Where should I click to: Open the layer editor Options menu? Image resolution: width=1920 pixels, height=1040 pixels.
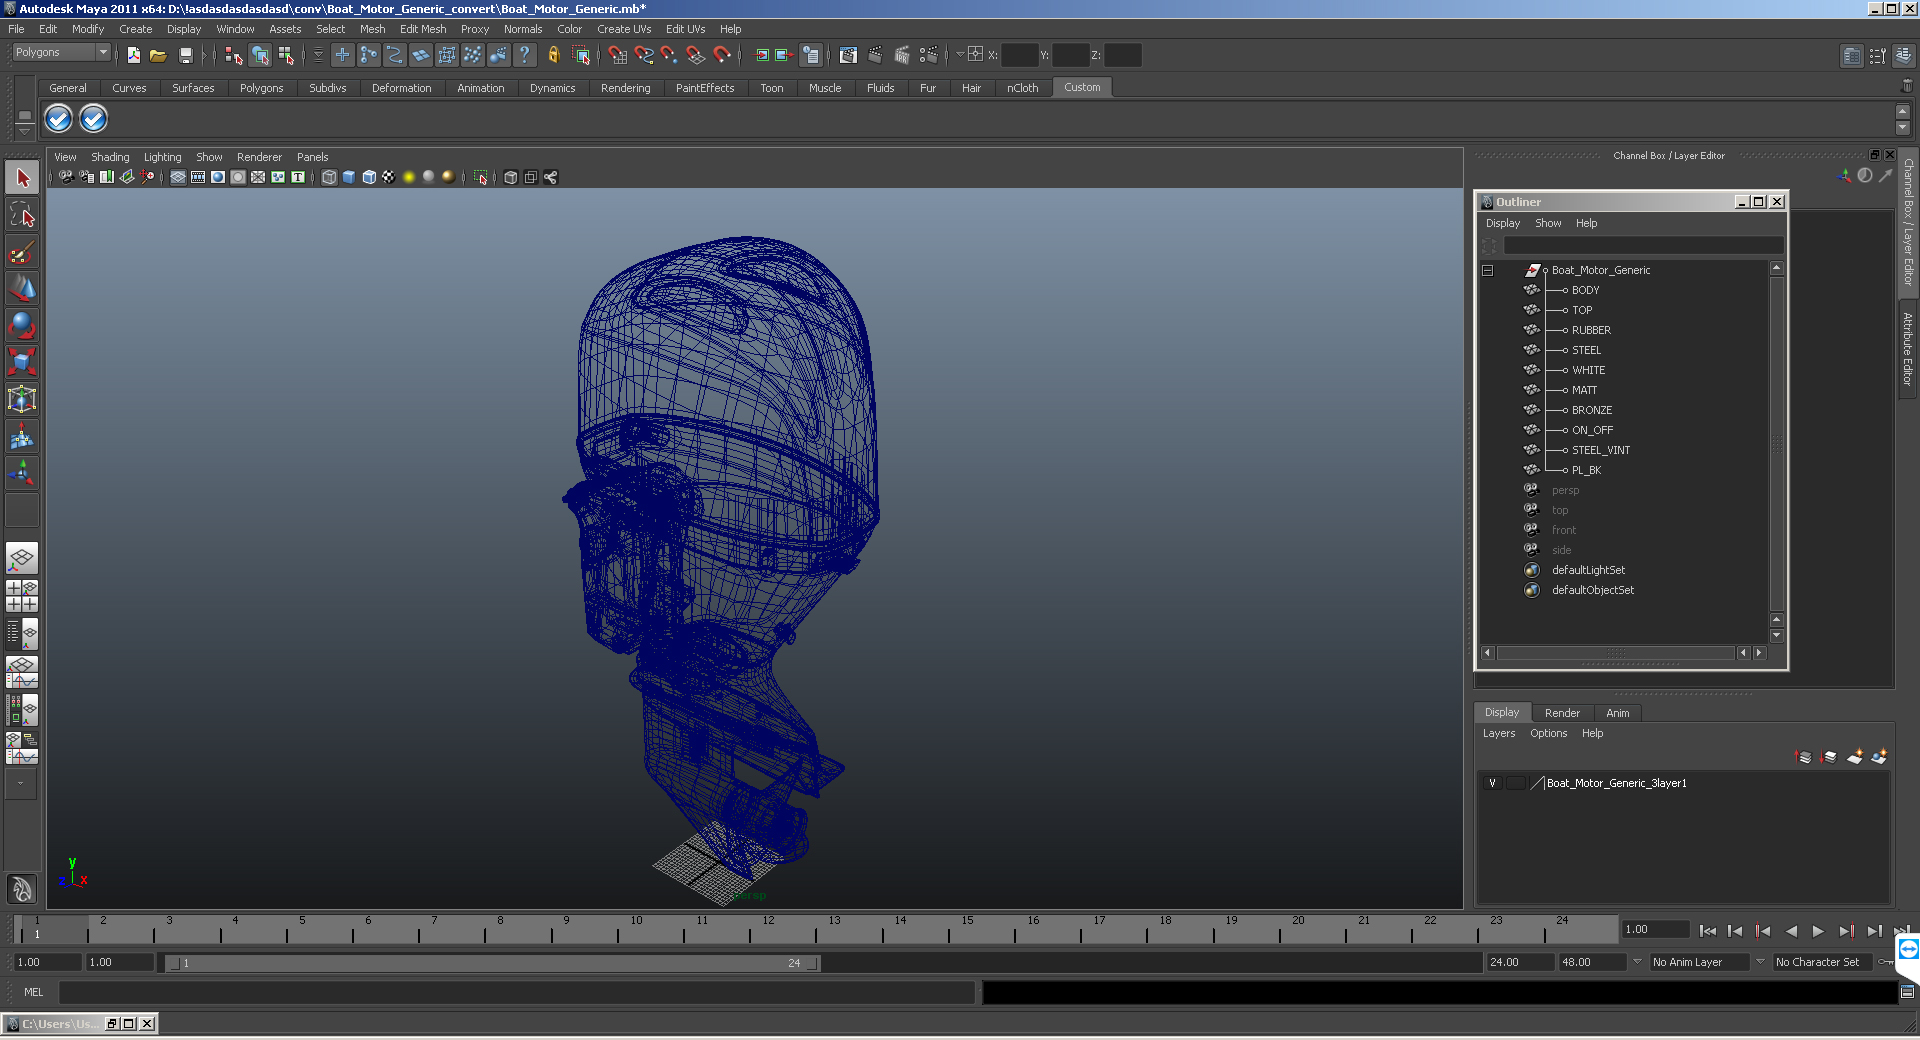click(1548, 733)
